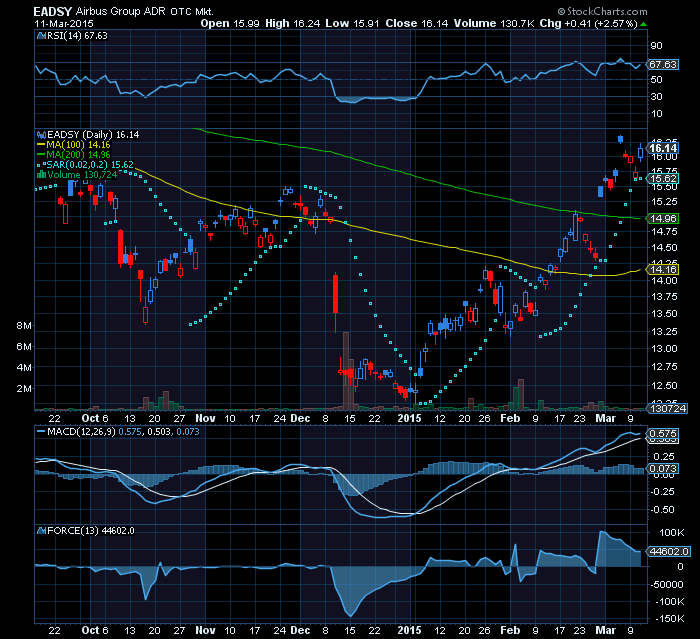700x639 pixels.
Task: Click the 0.575 MACD axis tag
Action: 662,434
